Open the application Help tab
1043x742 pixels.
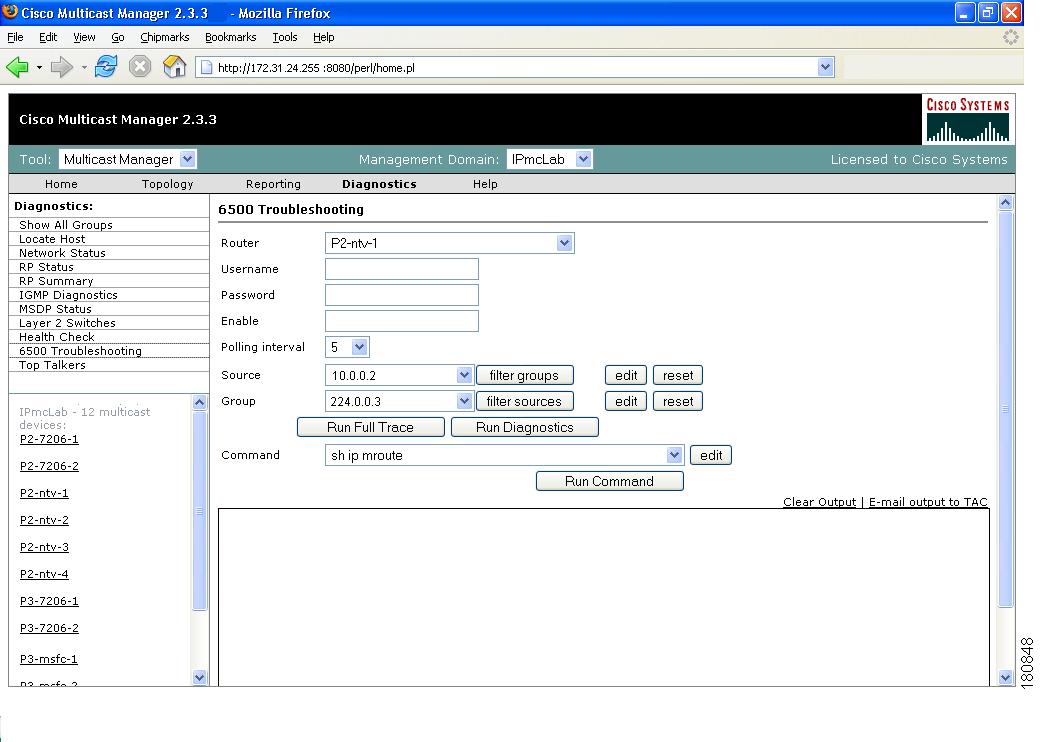pyautogui.click(x=485, y=184)
